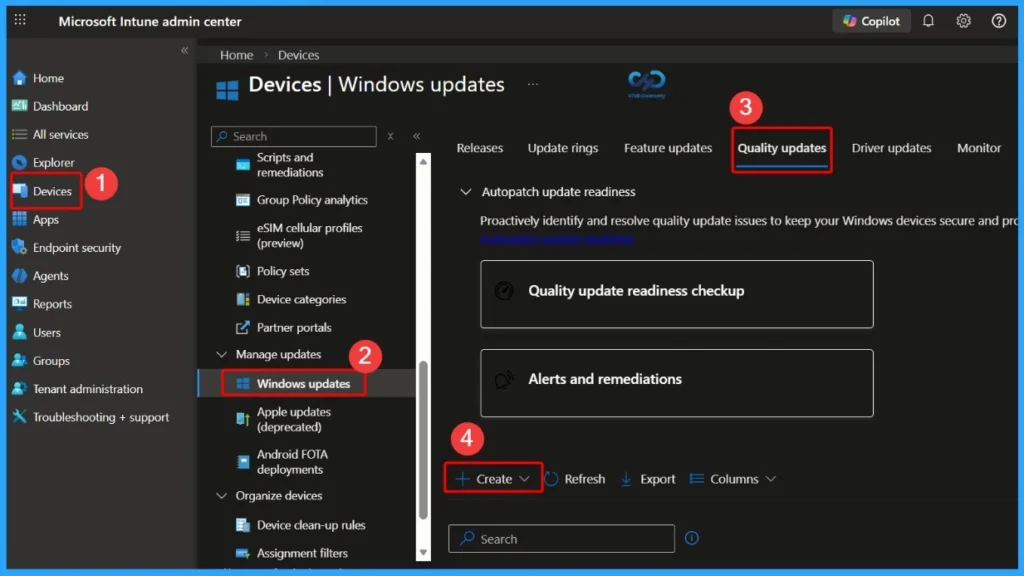Viewport: 1024px width, 576px height.
Task: Open the help question mark icon
Action: pos(996,20)
